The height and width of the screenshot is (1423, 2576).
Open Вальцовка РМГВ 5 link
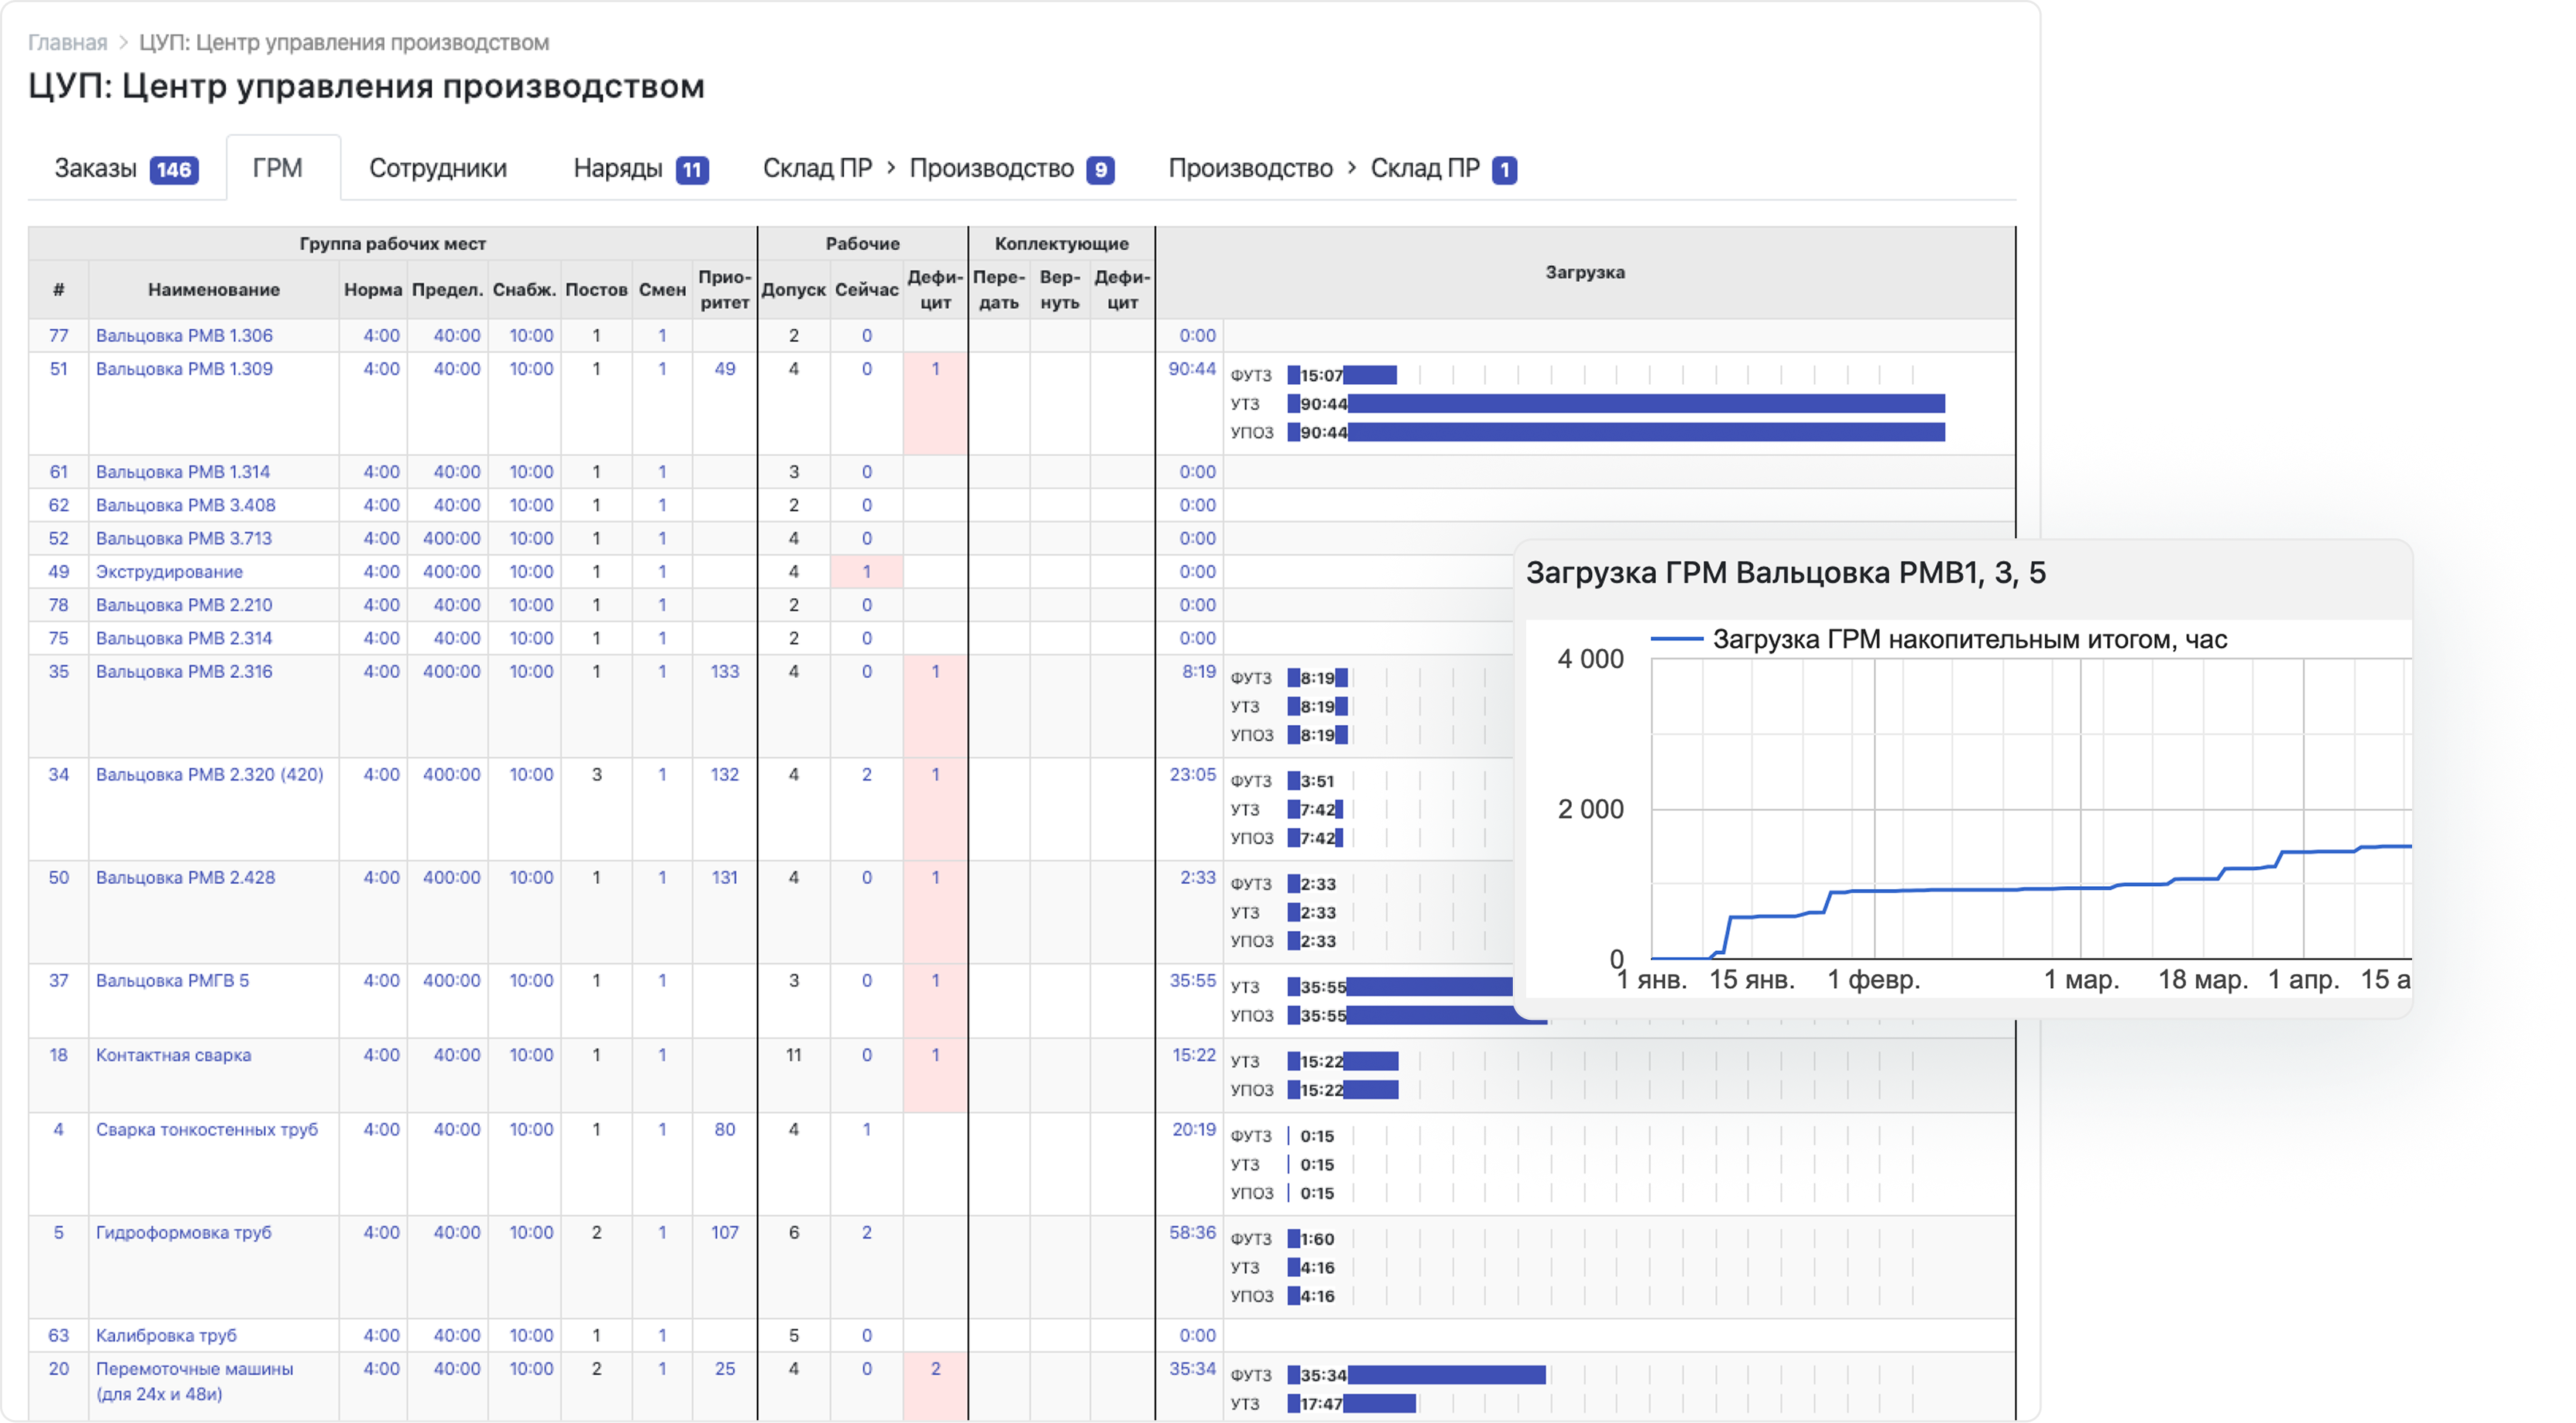[172, 980]
